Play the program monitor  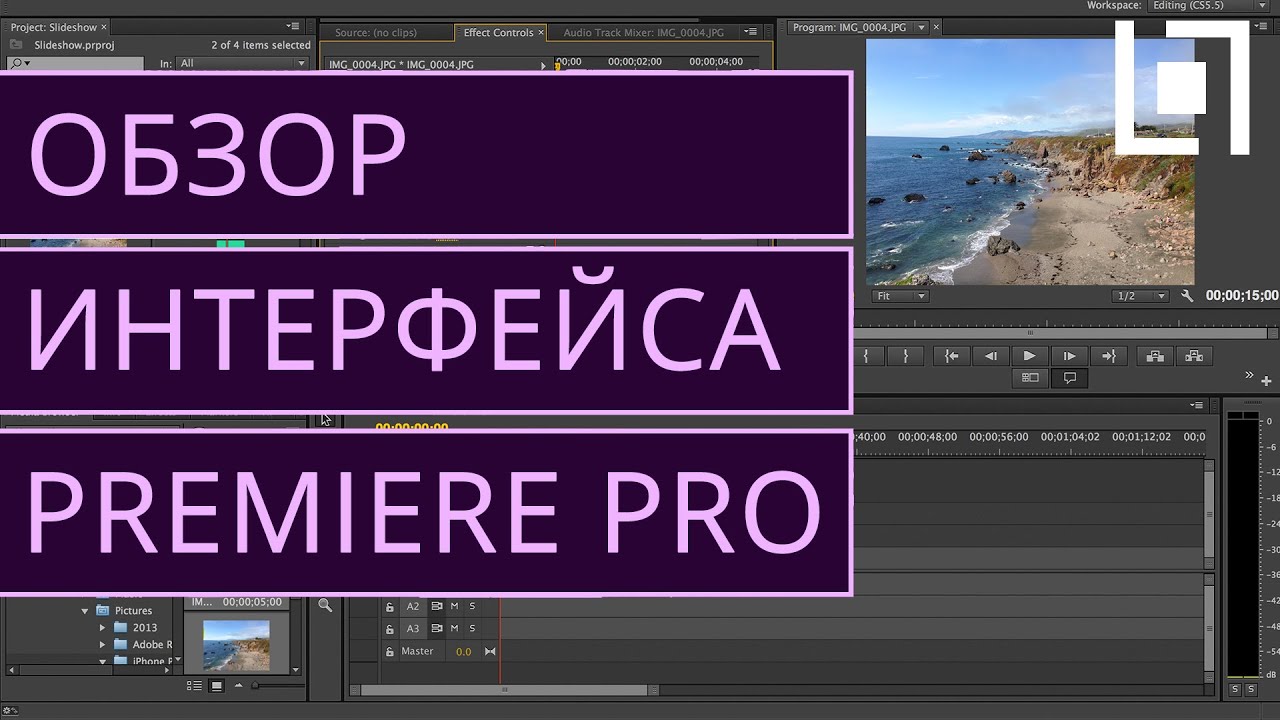click(x=1029, y=356)
